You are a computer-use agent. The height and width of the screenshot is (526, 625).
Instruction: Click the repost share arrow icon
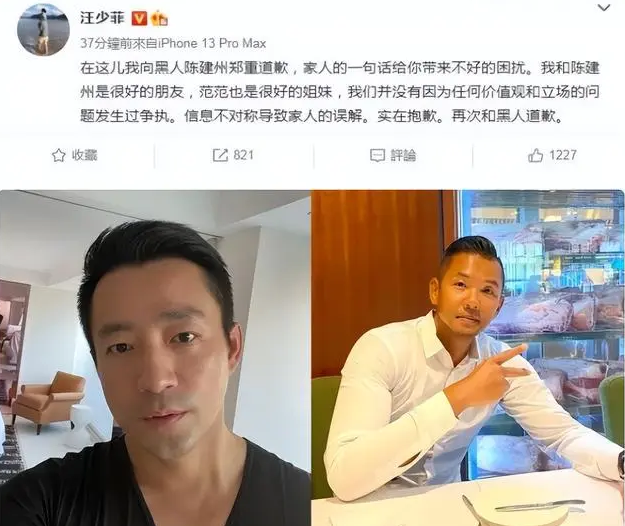(220, 155)
